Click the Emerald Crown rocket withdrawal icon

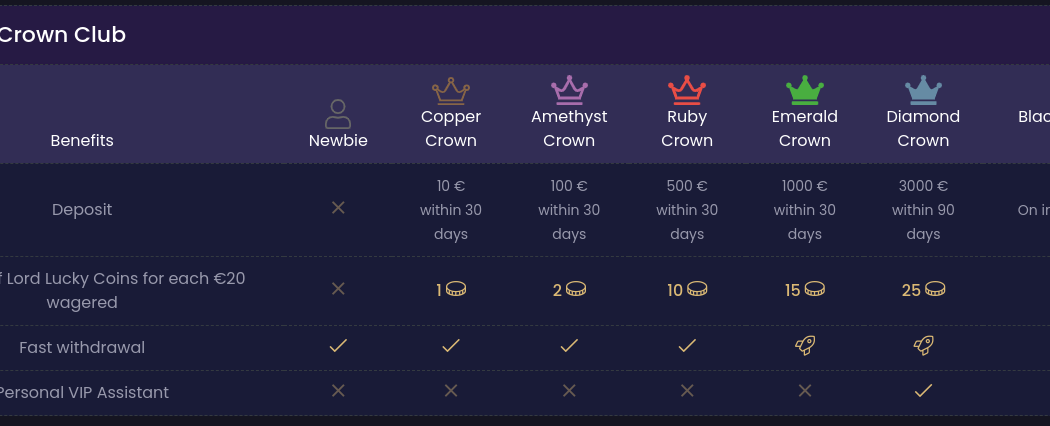pos(805,346)
